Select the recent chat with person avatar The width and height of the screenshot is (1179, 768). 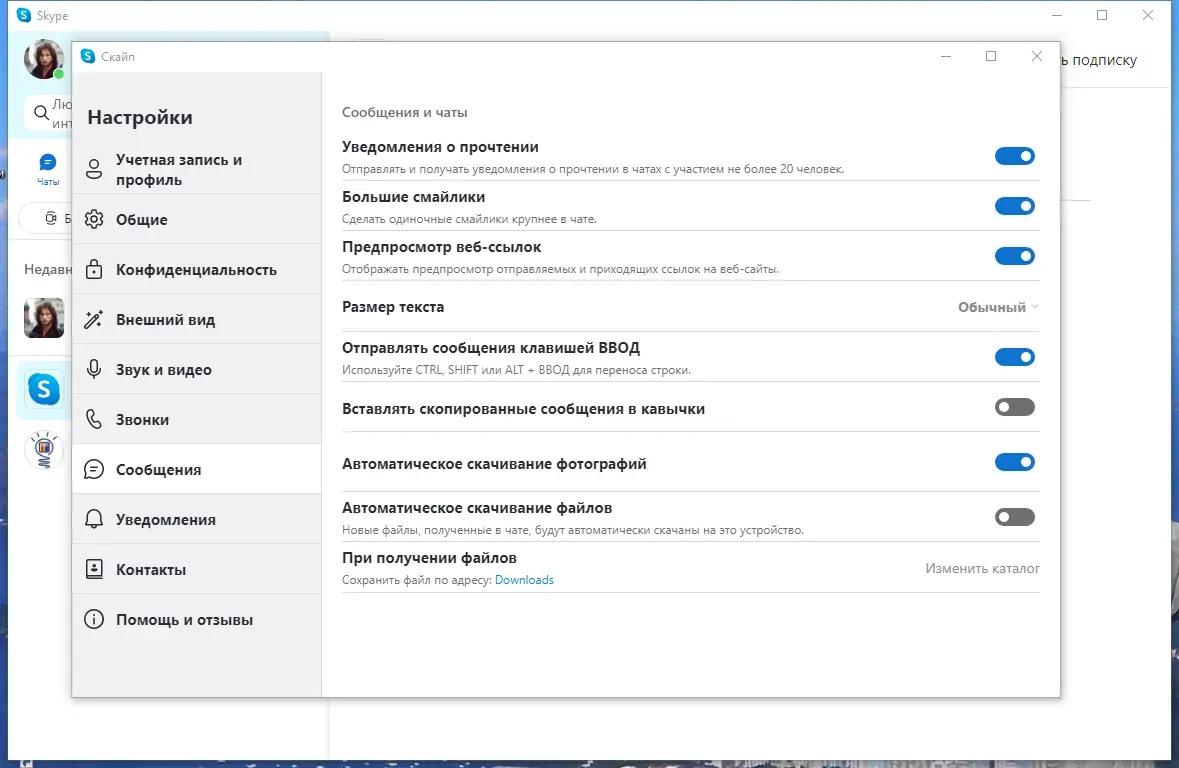(44, 317)
